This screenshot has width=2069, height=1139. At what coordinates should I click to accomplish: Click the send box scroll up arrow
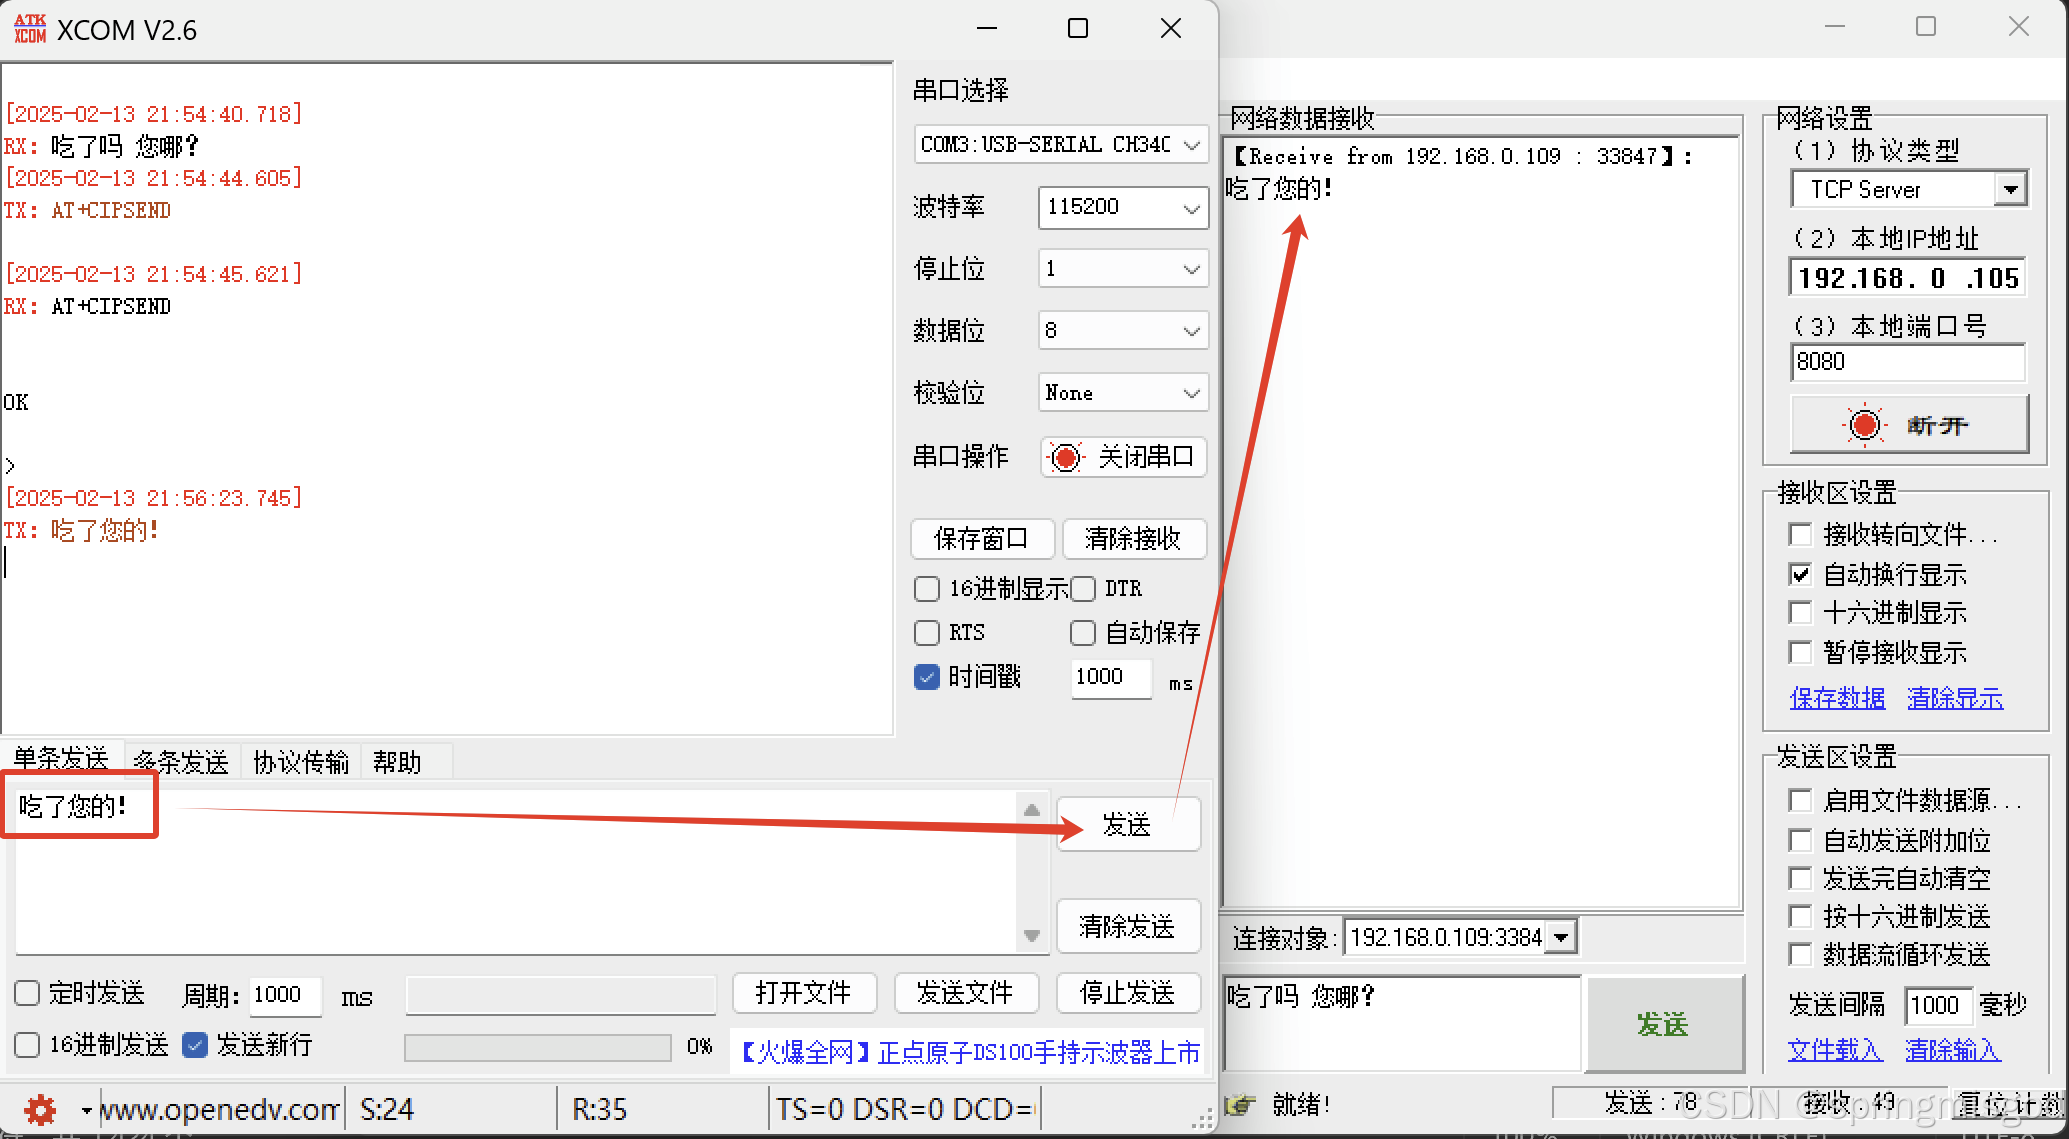tap(1032, 810)
